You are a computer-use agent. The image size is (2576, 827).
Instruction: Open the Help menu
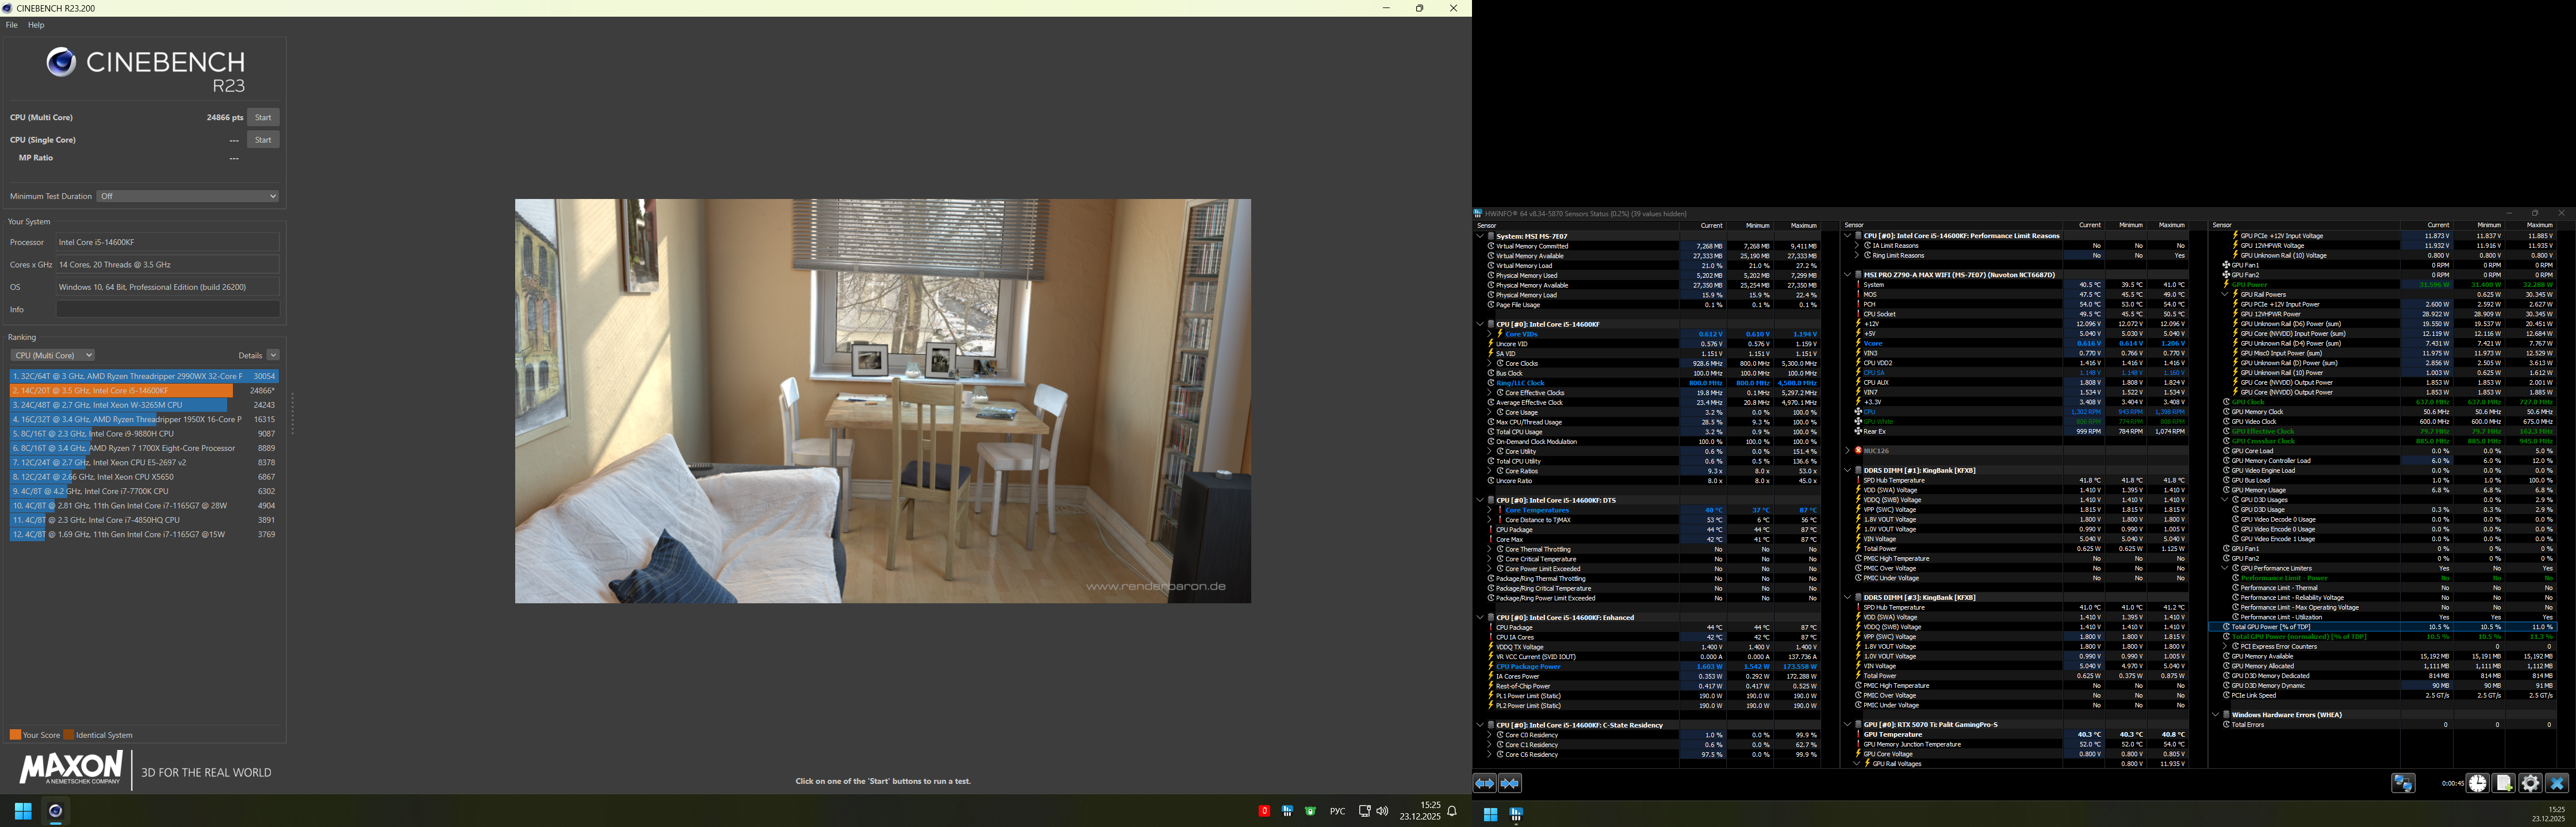[x=36, y=25]
